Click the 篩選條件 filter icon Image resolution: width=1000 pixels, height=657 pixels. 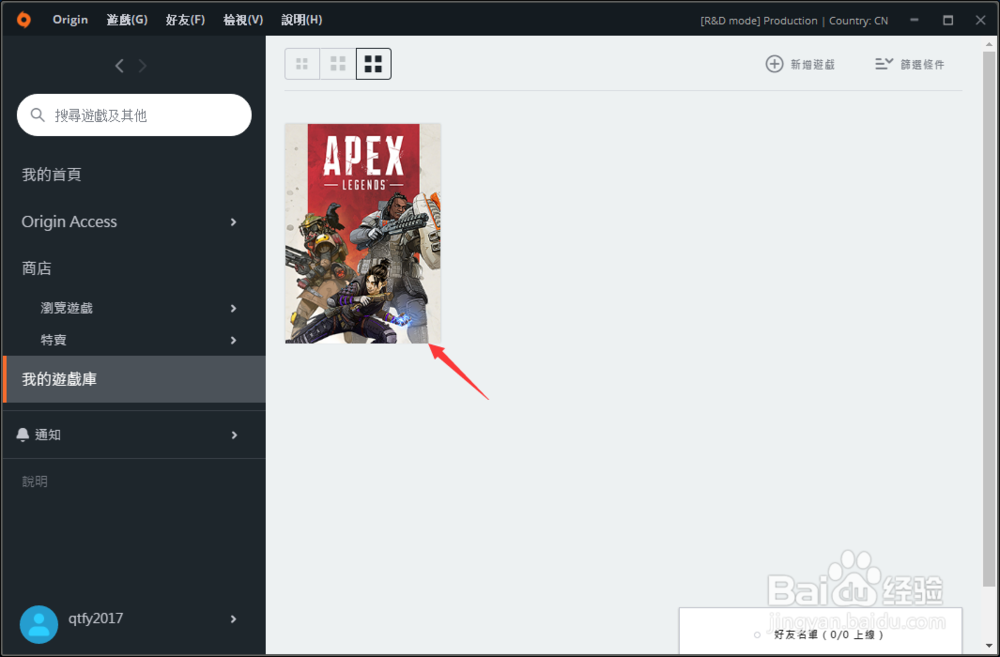[884, 64]
